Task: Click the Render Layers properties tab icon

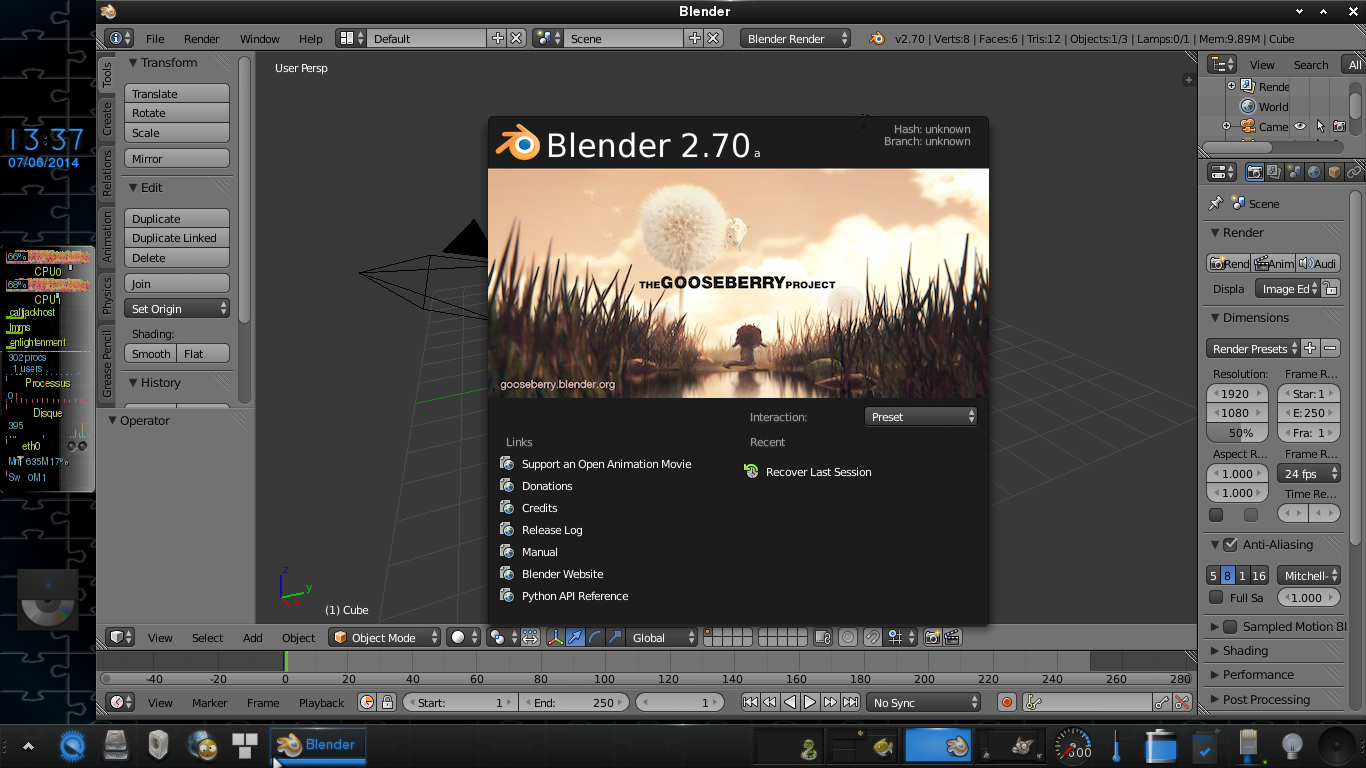Action: (1274, 173)
